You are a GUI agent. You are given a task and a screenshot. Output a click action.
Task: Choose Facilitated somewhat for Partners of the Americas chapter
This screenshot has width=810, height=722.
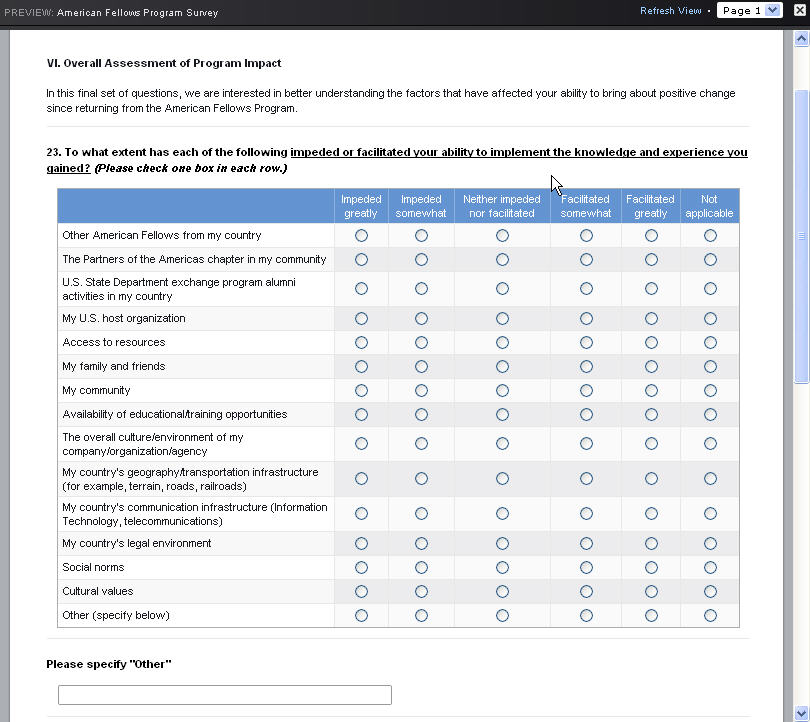(586, 260)
